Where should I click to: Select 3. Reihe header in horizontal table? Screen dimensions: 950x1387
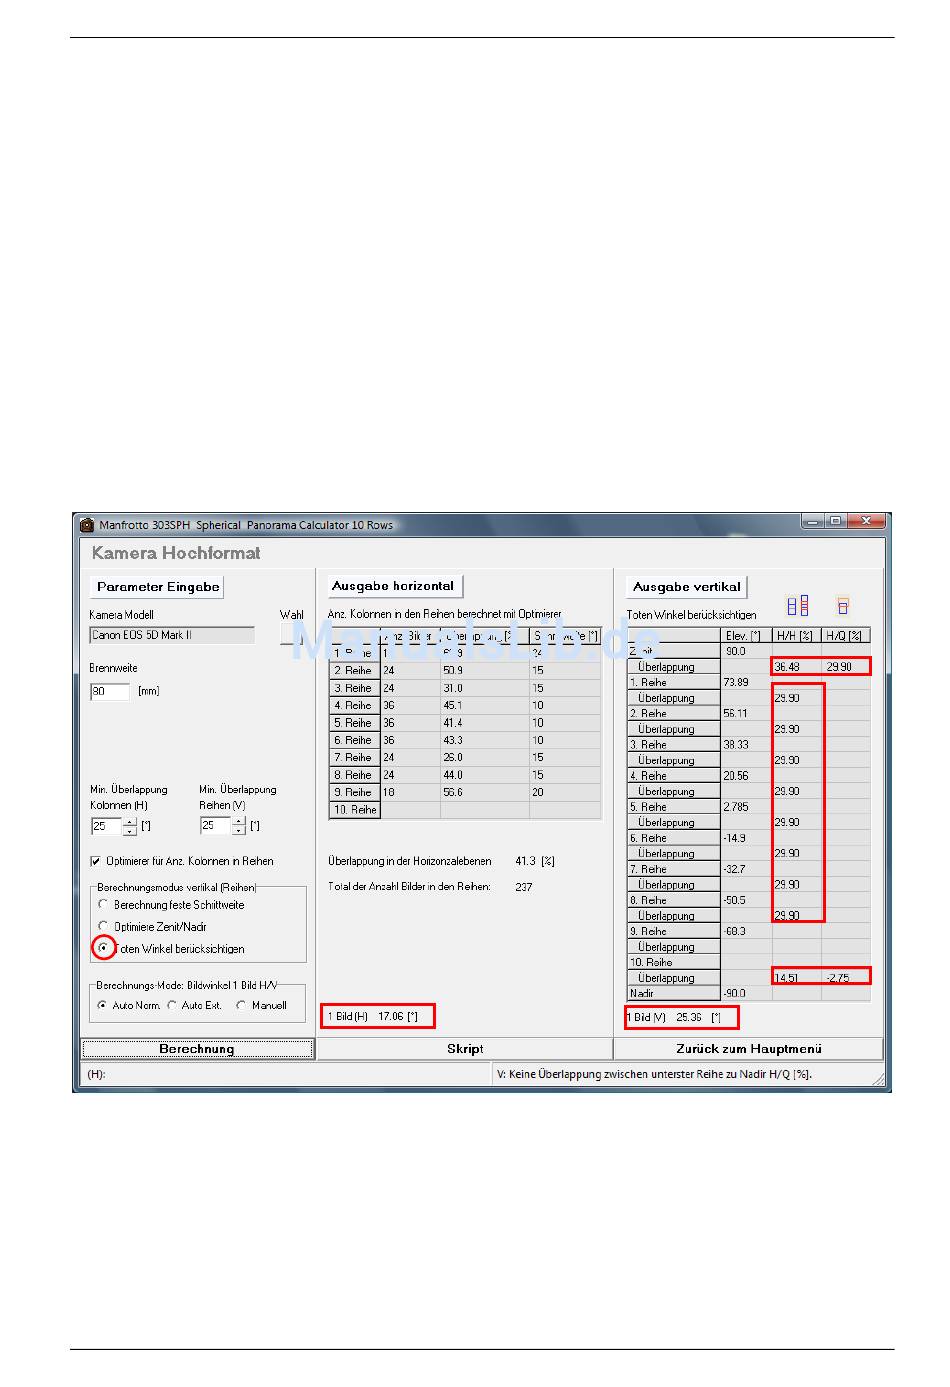click(355, 688)
